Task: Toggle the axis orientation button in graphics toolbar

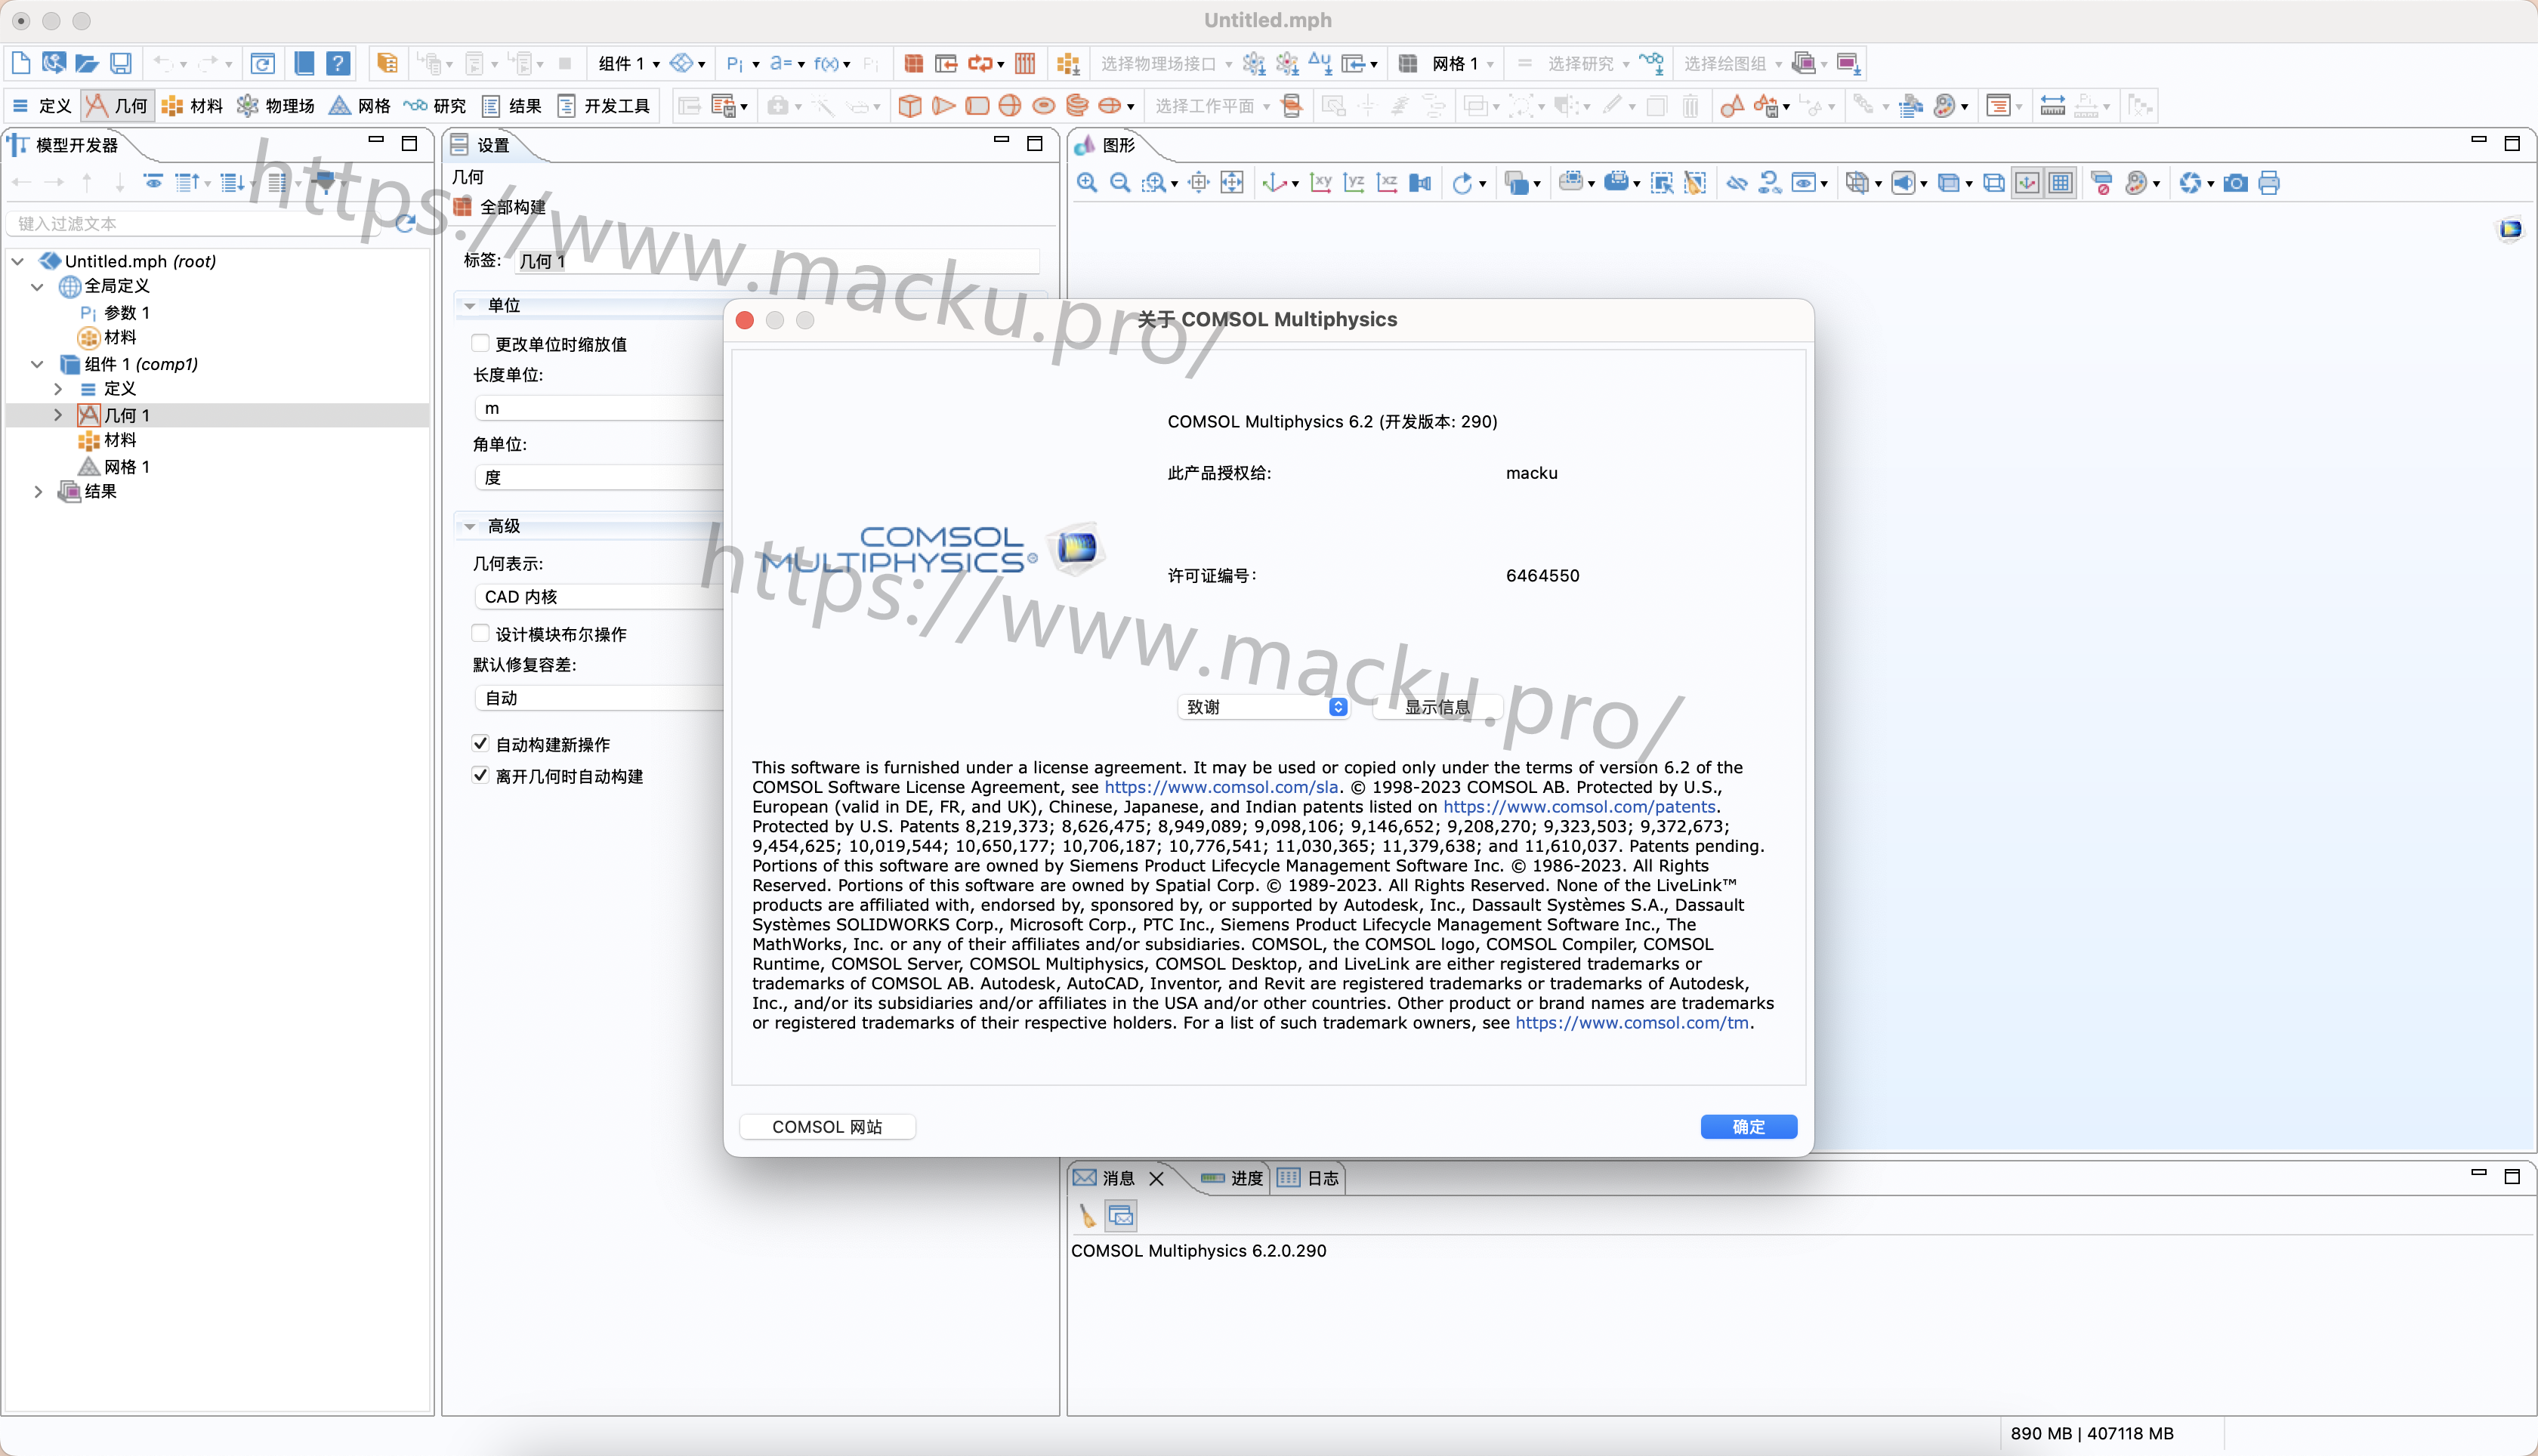Action: [2027, 183]
